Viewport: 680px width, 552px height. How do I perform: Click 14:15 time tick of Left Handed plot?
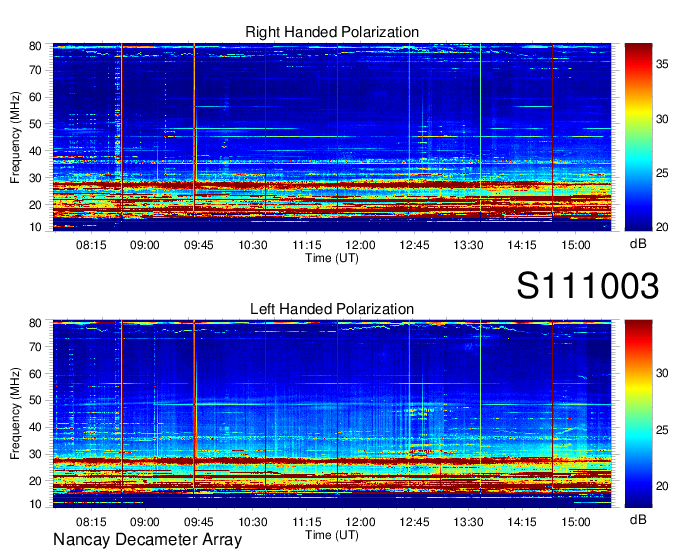[x=522, y=522]
